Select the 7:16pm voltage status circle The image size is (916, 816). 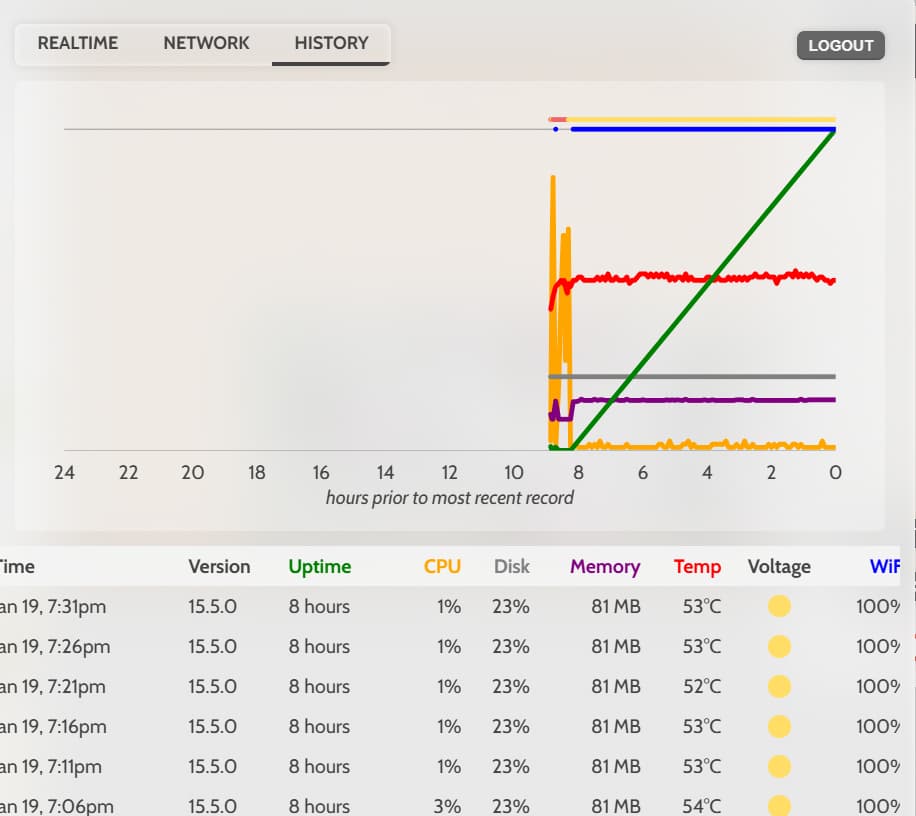tap(779, 726)
